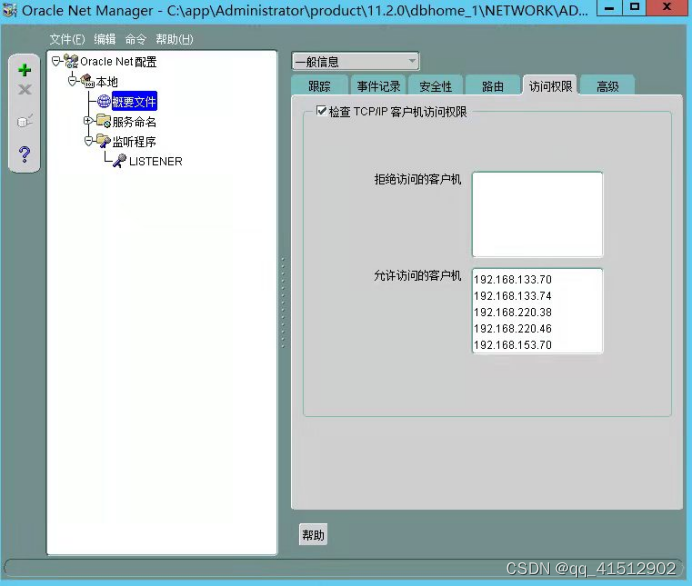
Task: Click the 概要文件 globe icon
Action: [x=104, y=101]
